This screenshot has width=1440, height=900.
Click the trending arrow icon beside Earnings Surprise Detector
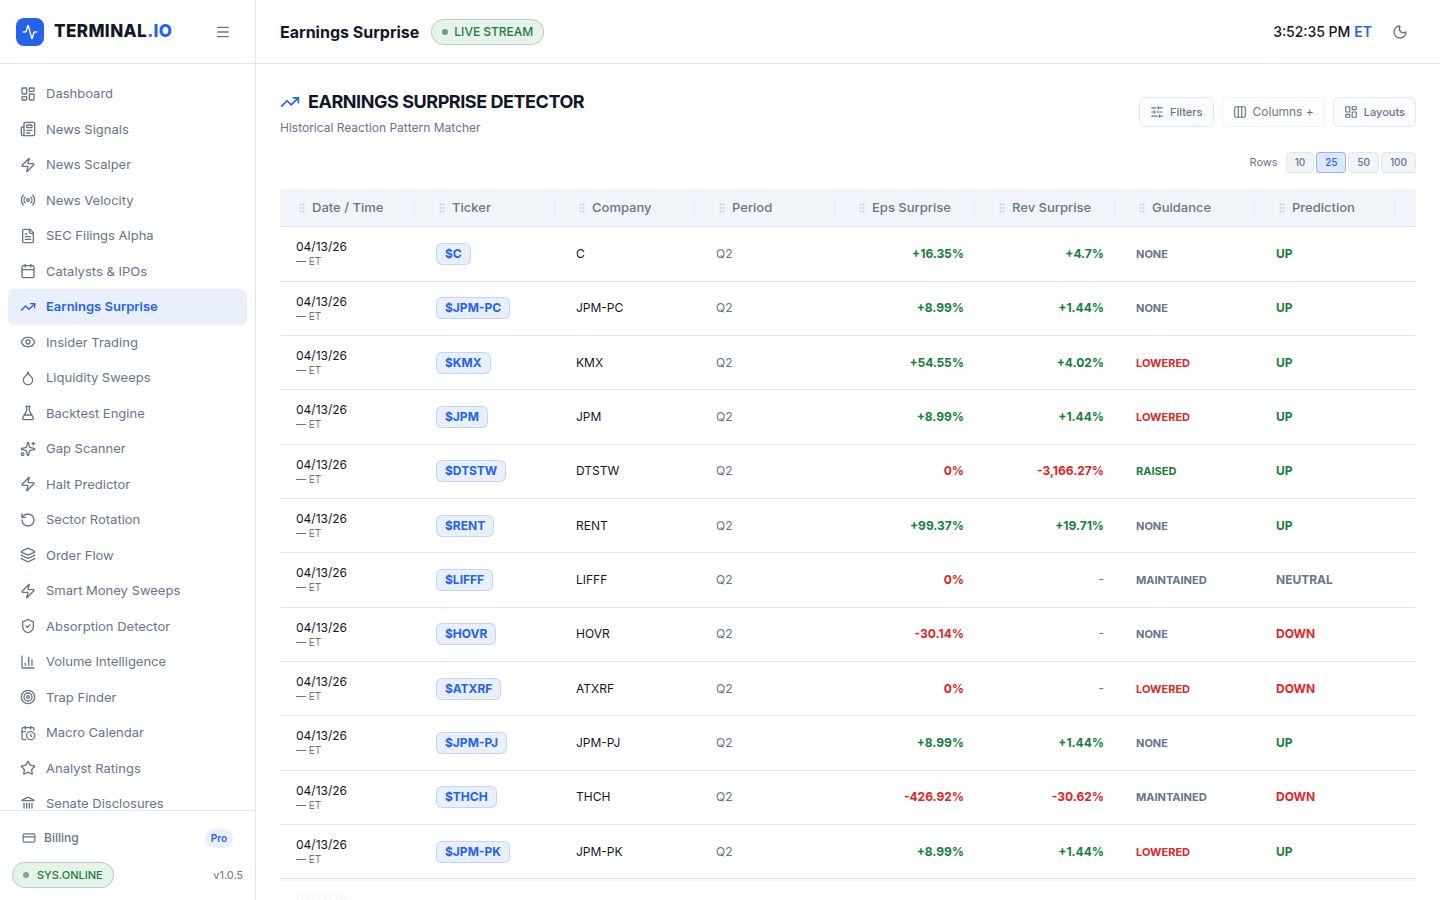(290, 102)
